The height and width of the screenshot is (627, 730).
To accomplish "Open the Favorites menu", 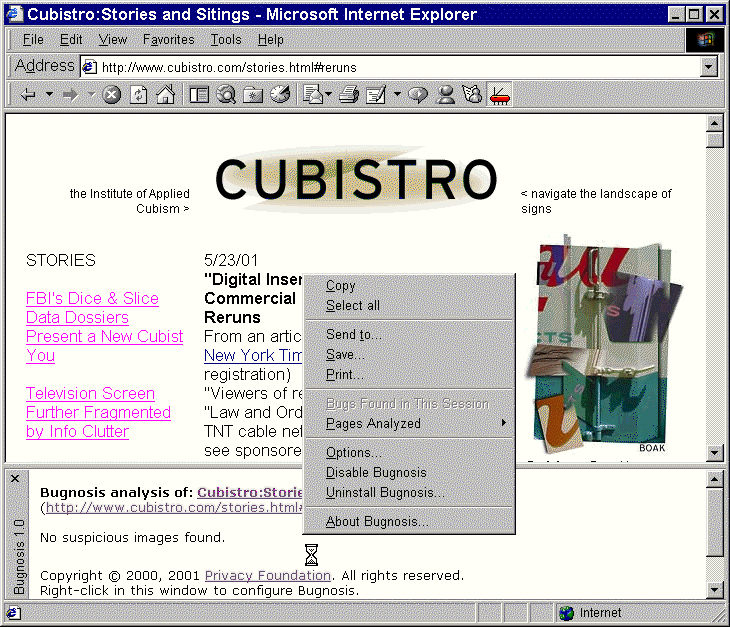I will click(x=168, y=39).
